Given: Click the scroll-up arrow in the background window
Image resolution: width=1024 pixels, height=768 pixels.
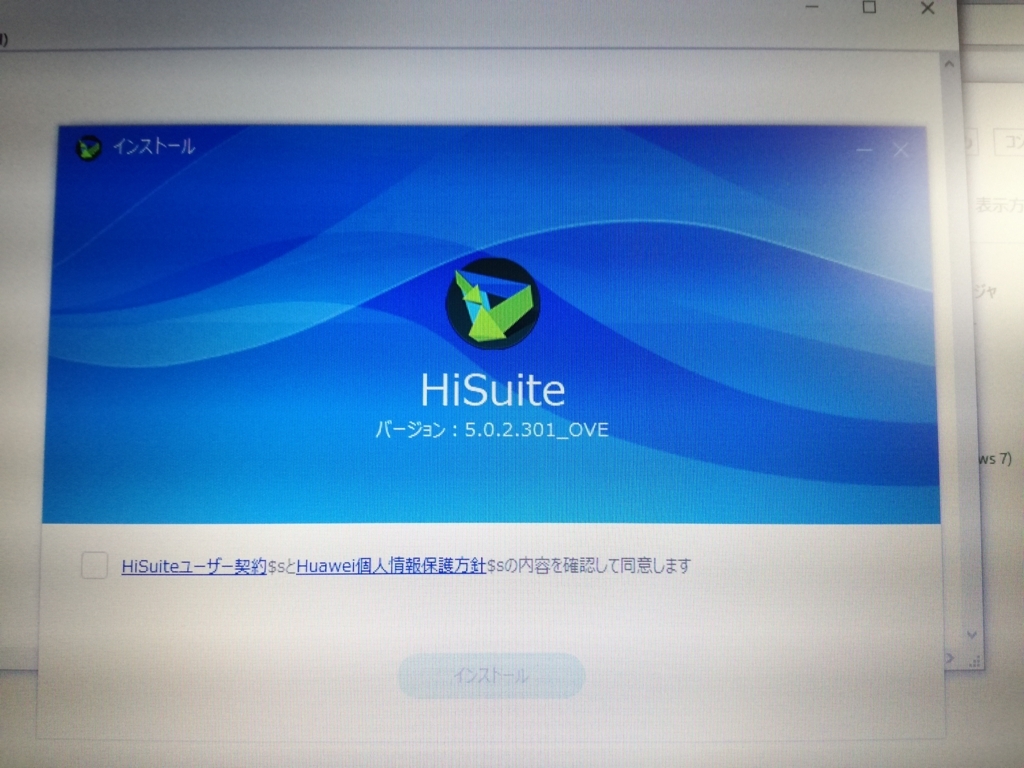Looking at the screenshot, I should pos(949,64).
